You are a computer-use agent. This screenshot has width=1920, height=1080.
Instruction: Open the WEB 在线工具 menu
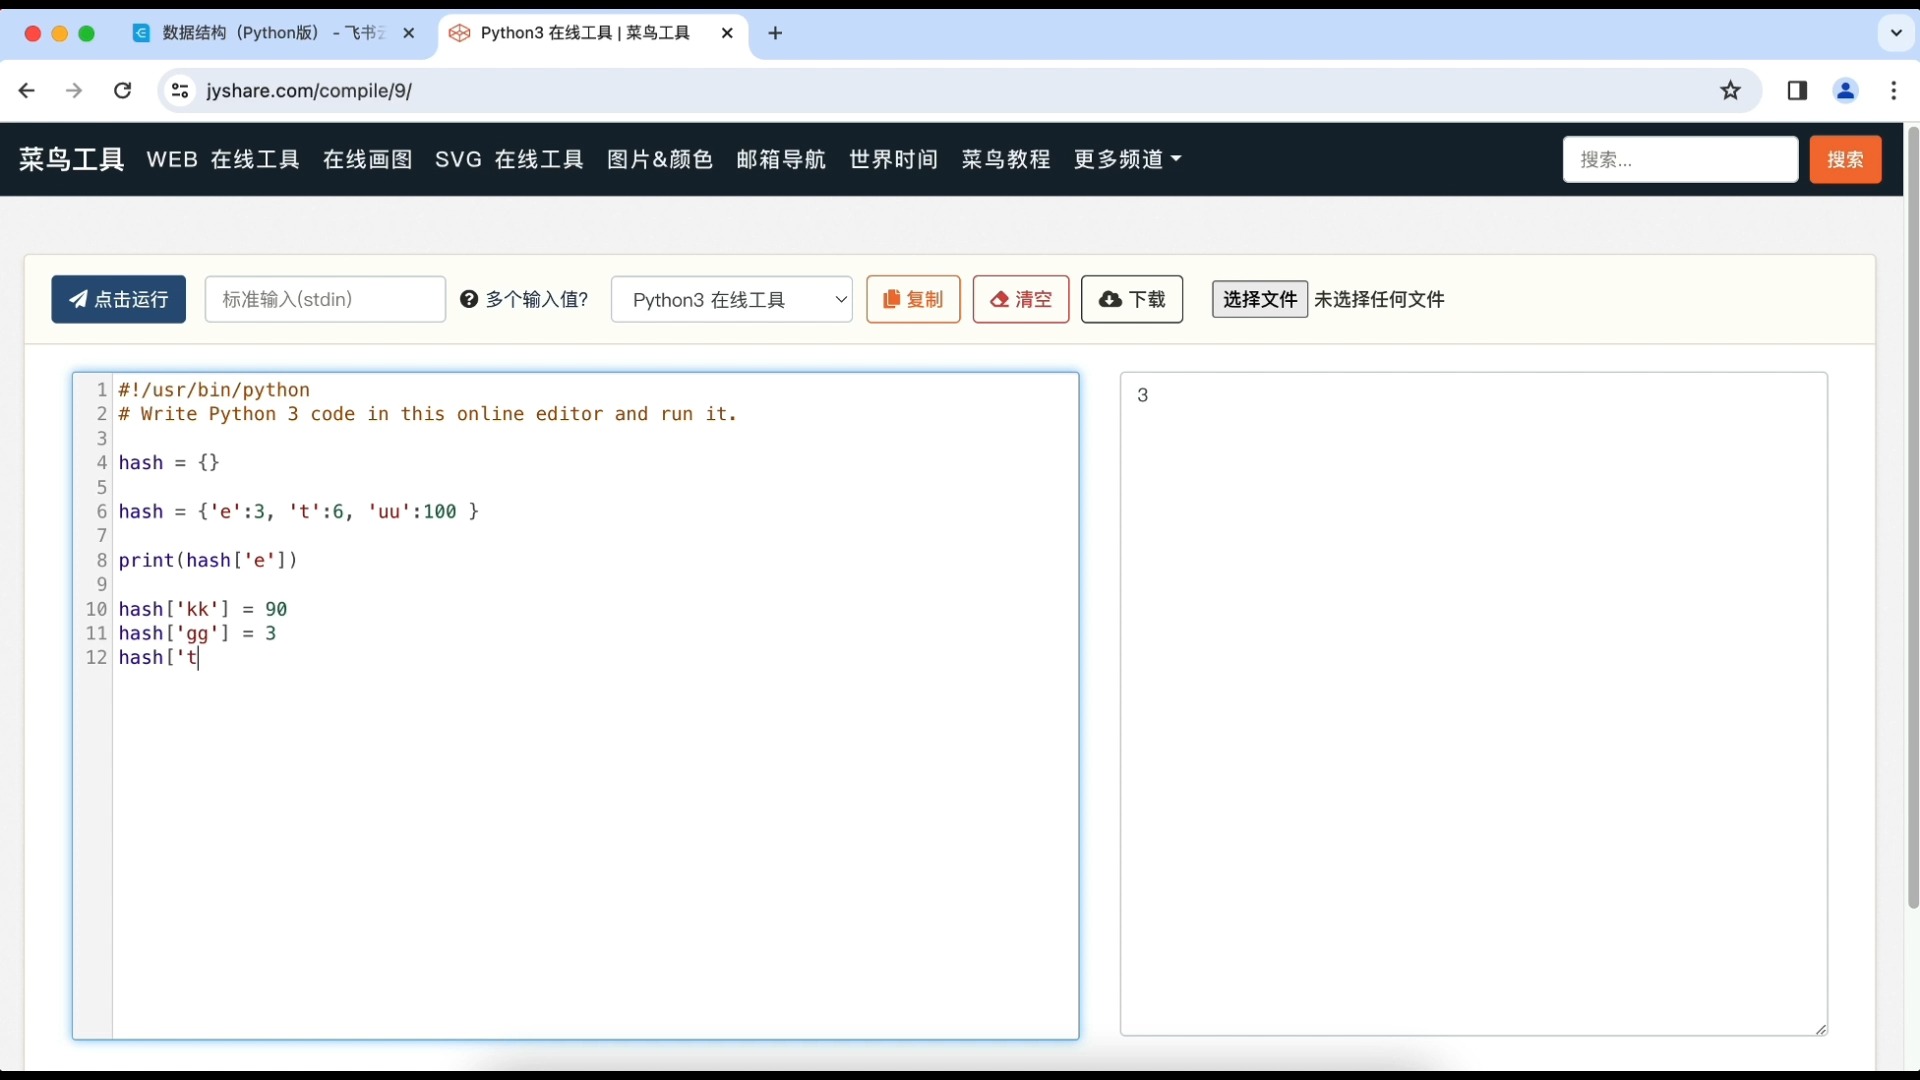pyautogui.click(x=223, y=159)
